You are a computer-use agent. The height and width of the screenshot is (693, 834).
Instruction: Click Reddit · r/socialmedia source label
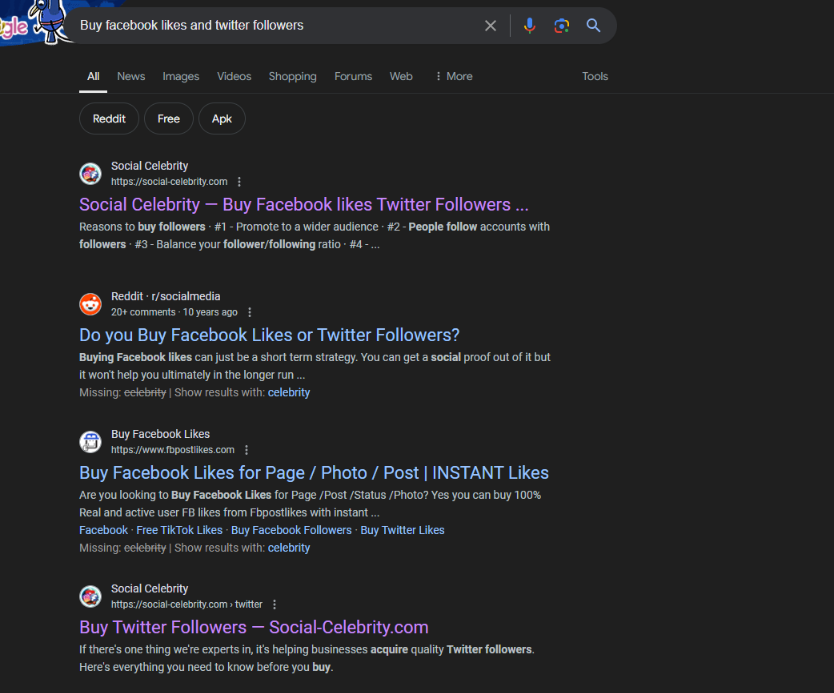(x=165, y=296)
